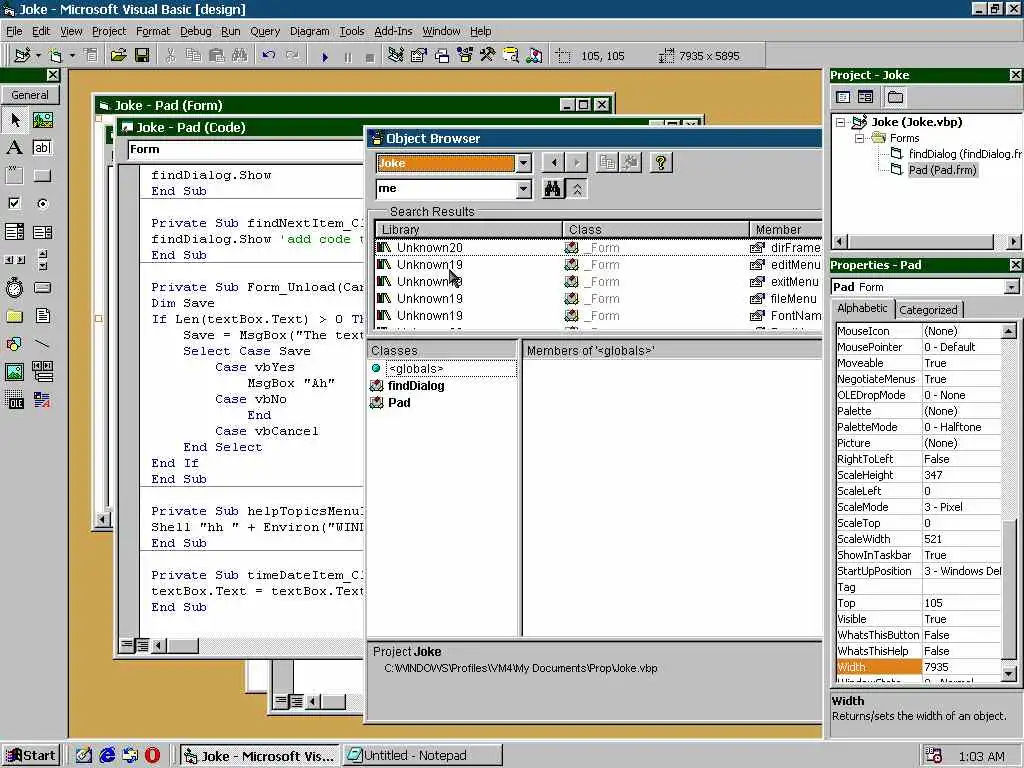Click the Object Browser help question-mark icon
The width and height of the screenshot is (1024, 768).
(660, 163)
